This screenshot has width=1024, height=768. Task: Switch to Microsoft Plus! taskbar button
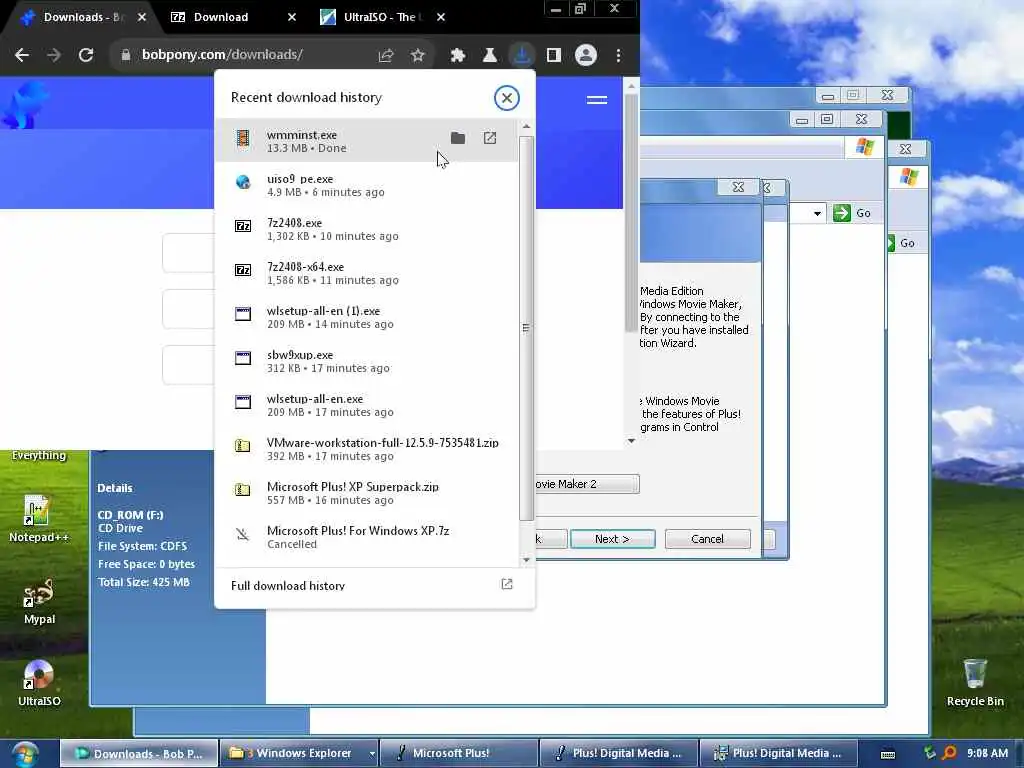459,754
